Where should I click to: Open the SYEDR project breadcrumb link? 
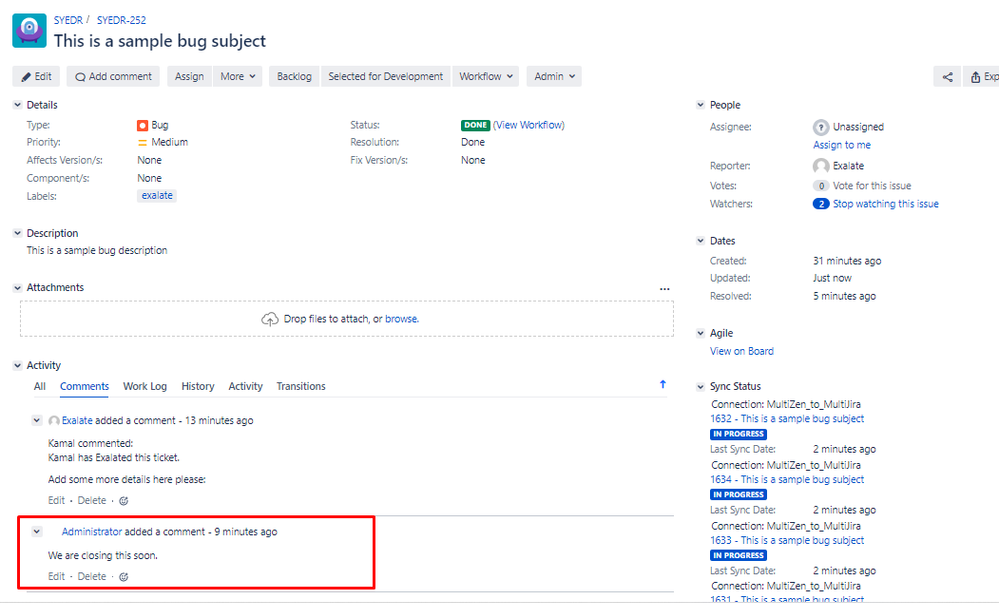pos(68,20)
